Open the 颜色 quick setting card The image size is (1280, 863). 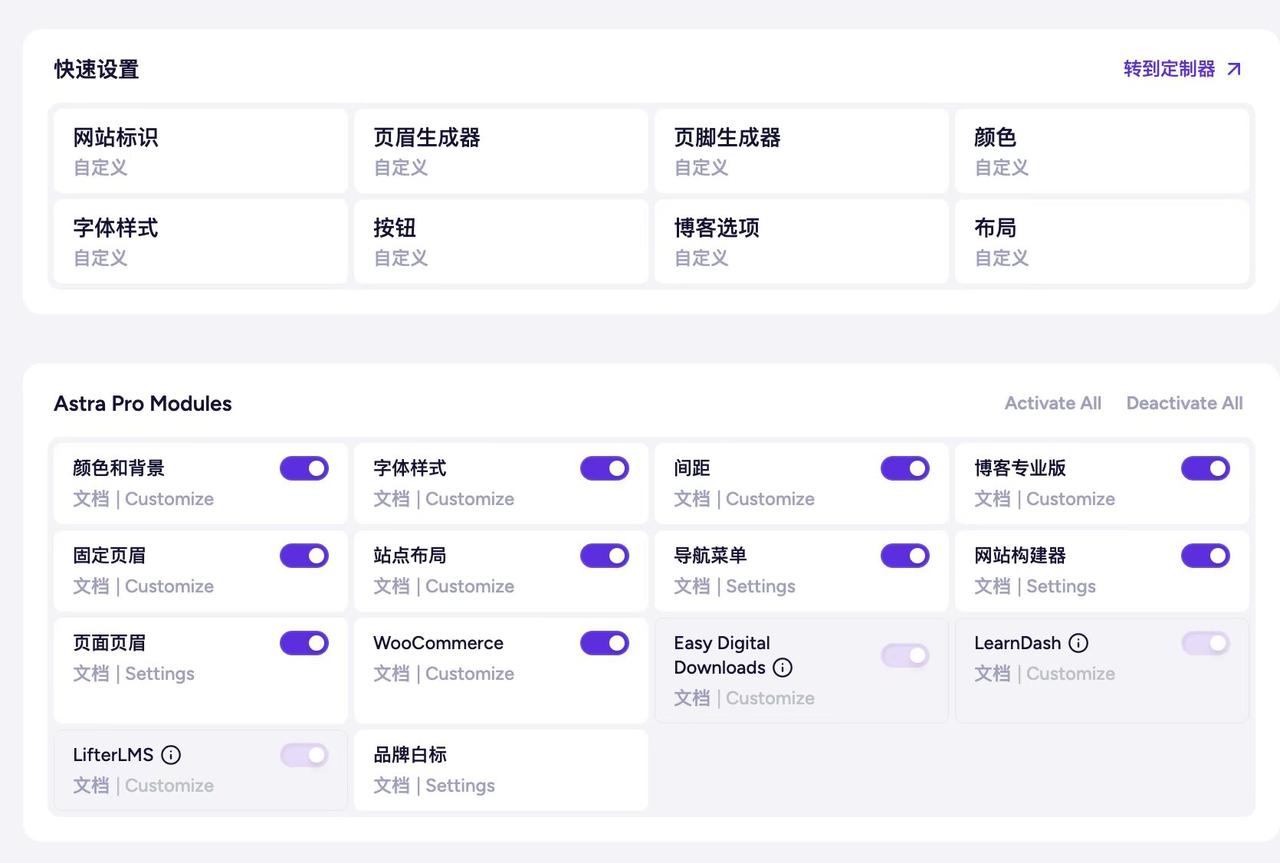[1102, 151]
